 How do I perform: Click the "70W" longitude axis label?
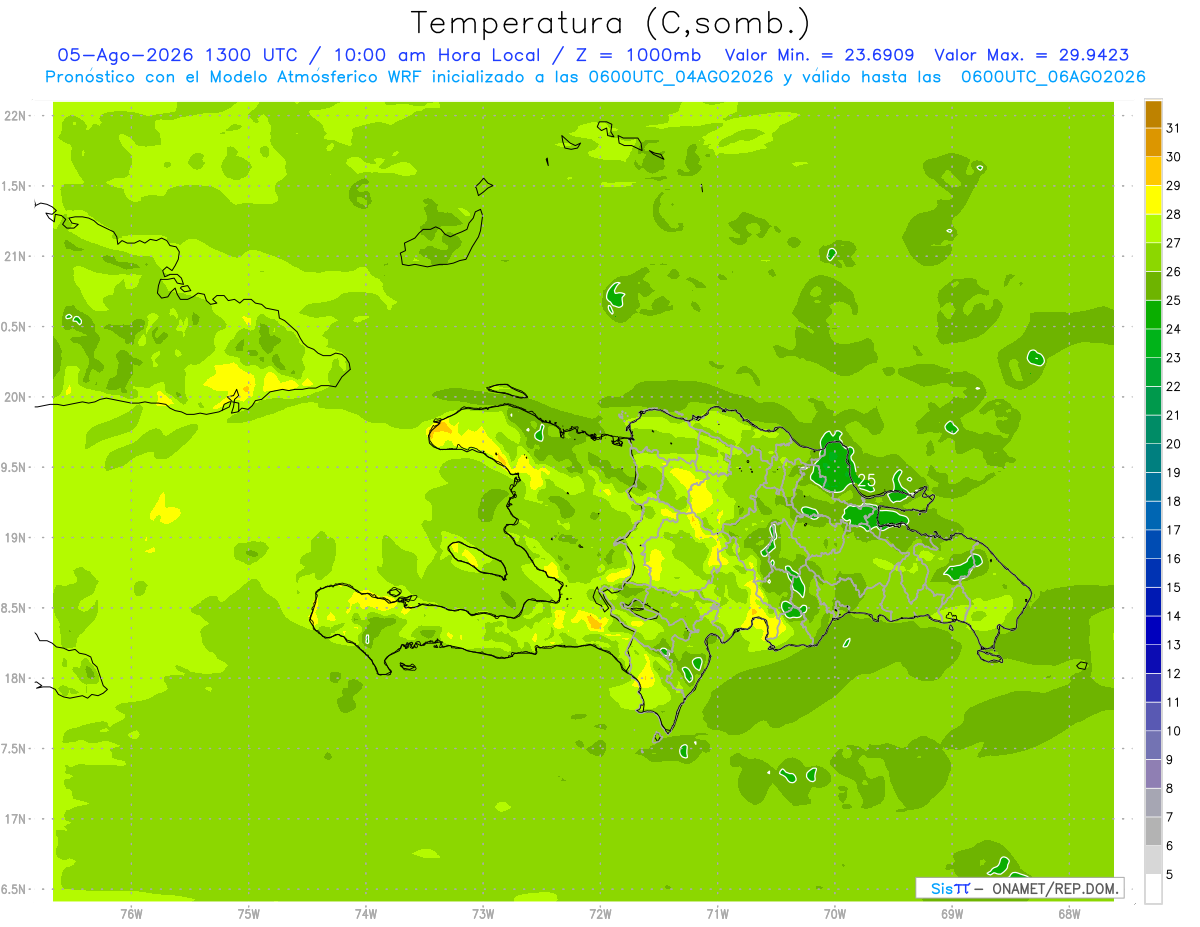(835, 914)
